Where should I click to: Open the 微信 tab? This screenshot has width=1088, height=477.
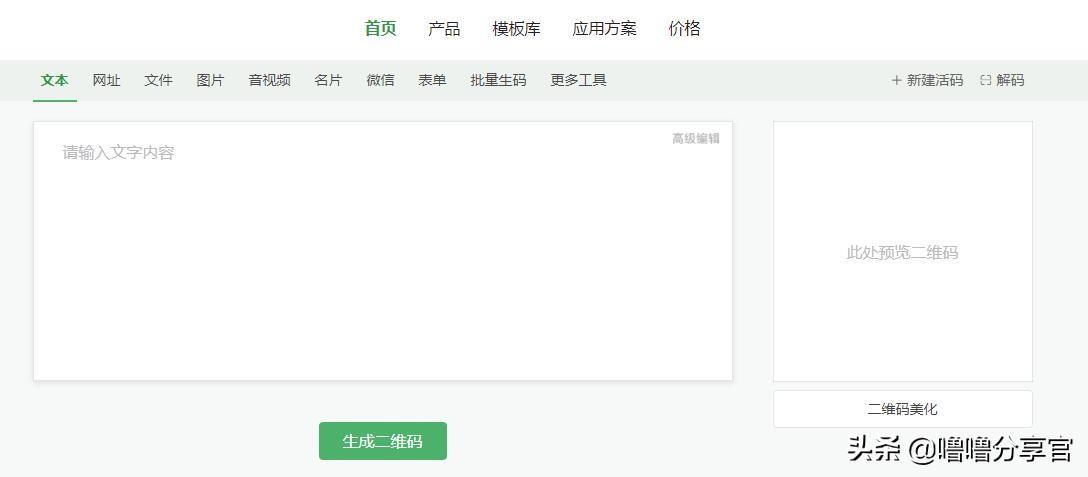click(380, 80)
